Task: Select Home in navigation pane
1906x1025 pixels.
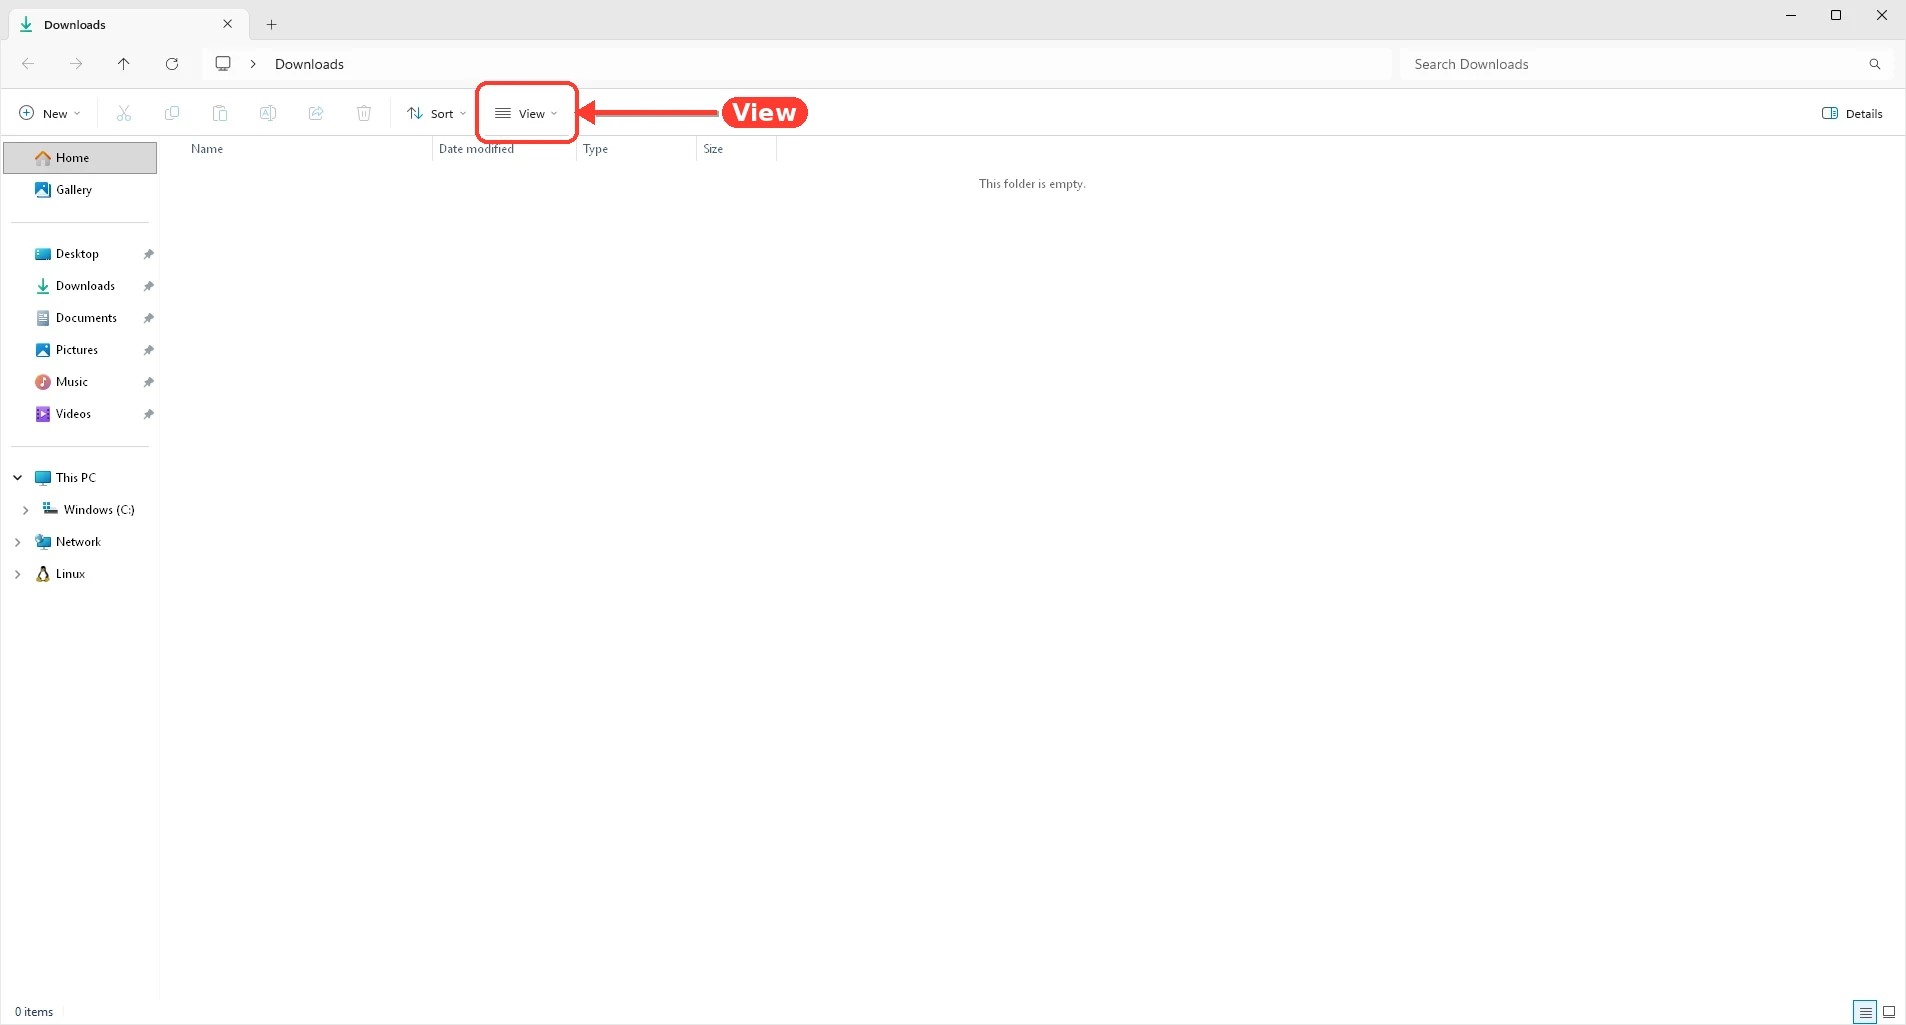Action: point(80,158)
